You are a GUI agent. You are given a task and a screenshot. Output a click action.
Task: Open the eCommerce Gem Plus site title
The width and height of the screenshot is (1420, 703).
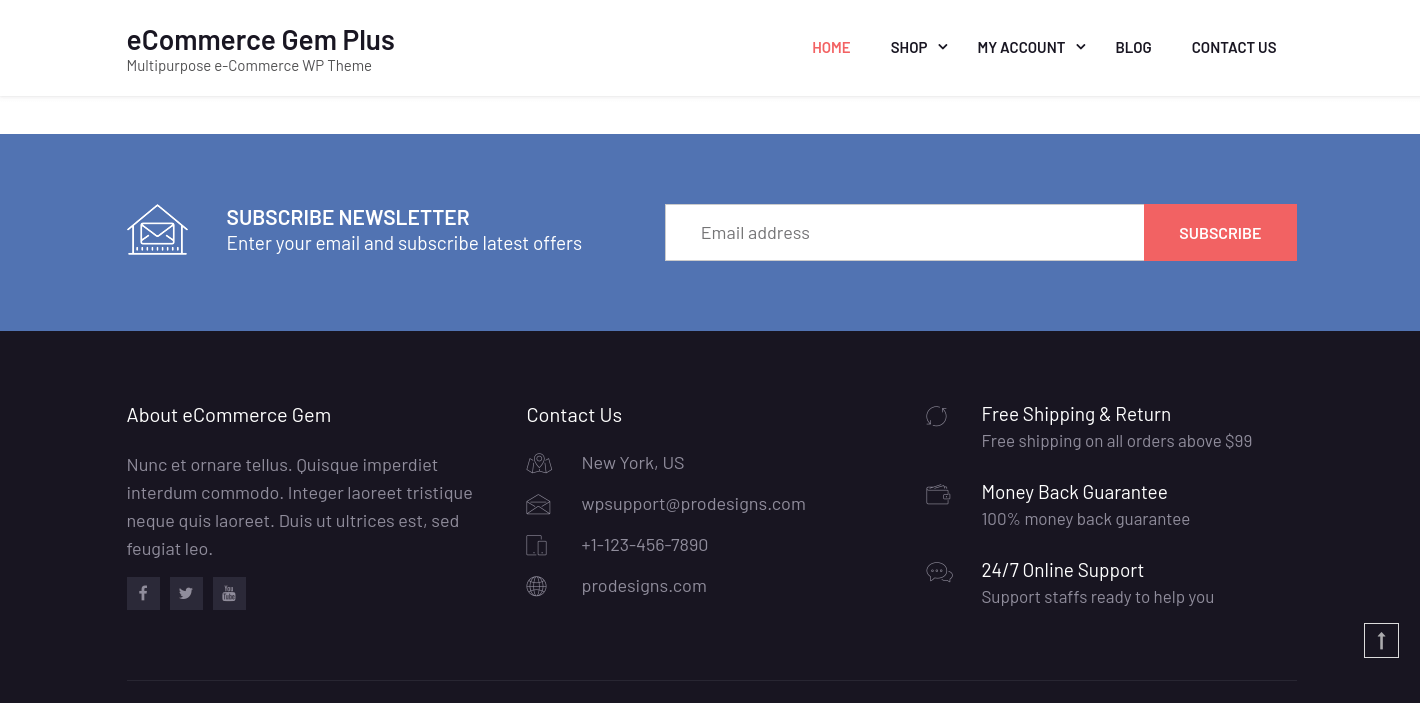[261, 40]
